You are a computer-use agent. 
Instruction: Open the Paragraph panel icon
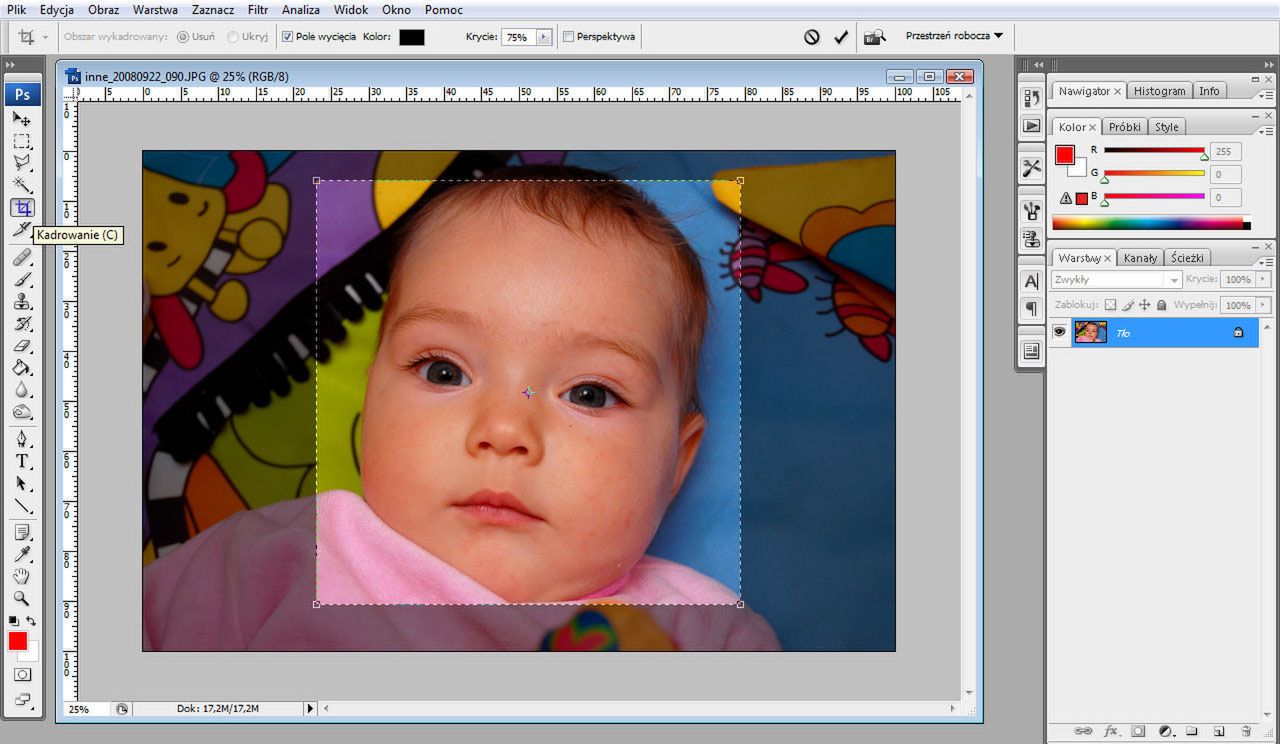[x=1032, y=309]
